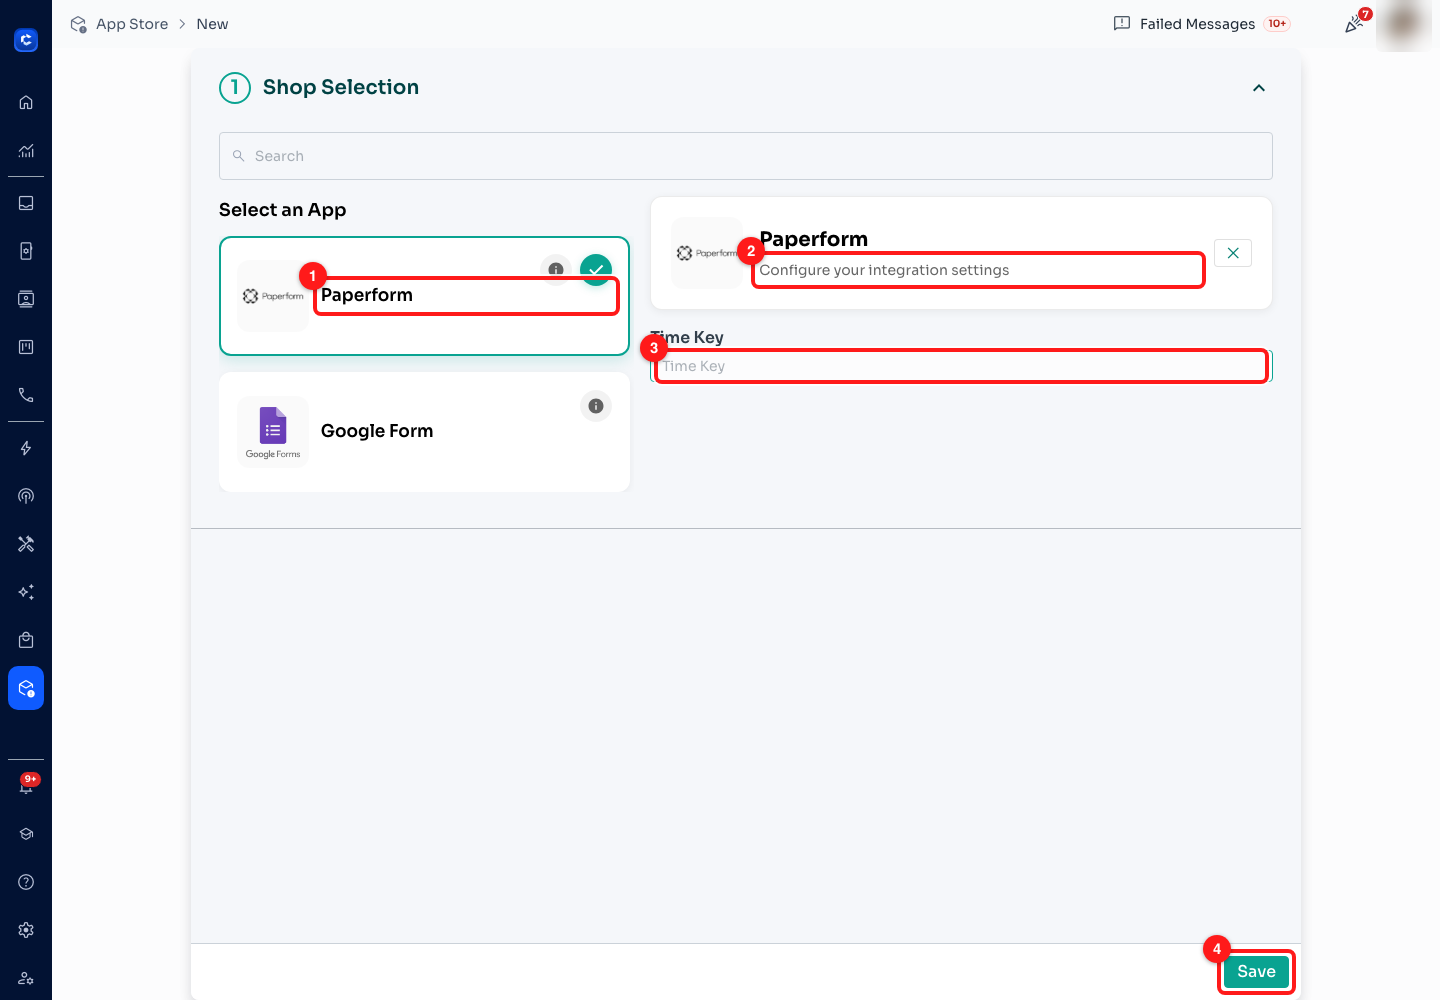Viewport: 1440px width, 1000px height.
Task: Open the graduation cap learning icon
Action: [x=26, y=834]
